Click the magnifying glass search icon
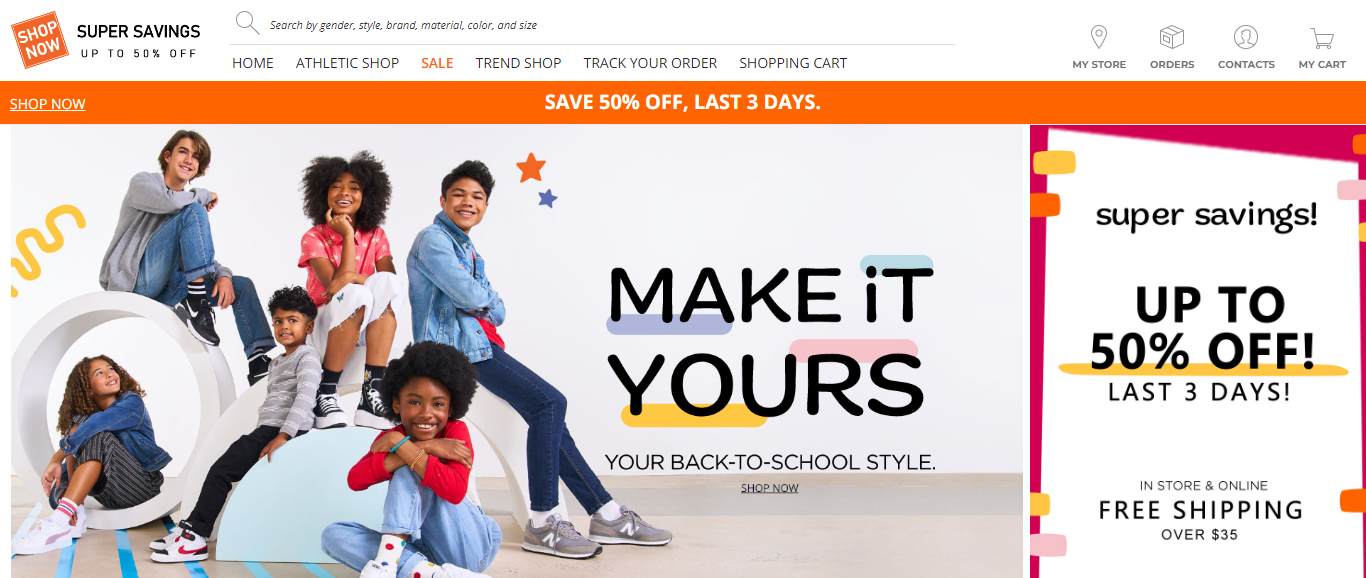The height and width of the screenshot is (578, 1366). (247, 23)
